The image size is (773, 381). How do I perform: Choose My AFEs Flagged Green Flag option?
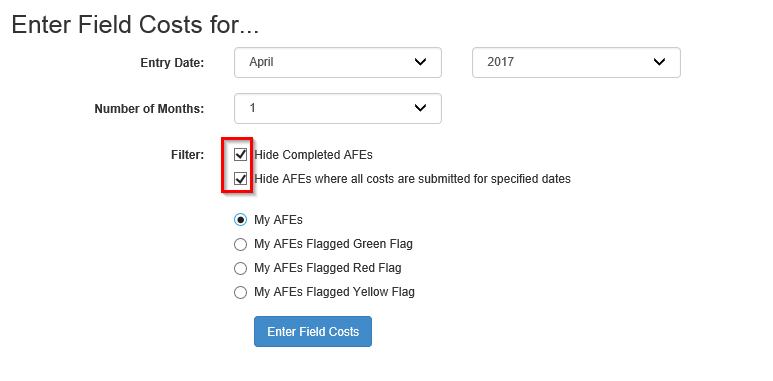240,244
